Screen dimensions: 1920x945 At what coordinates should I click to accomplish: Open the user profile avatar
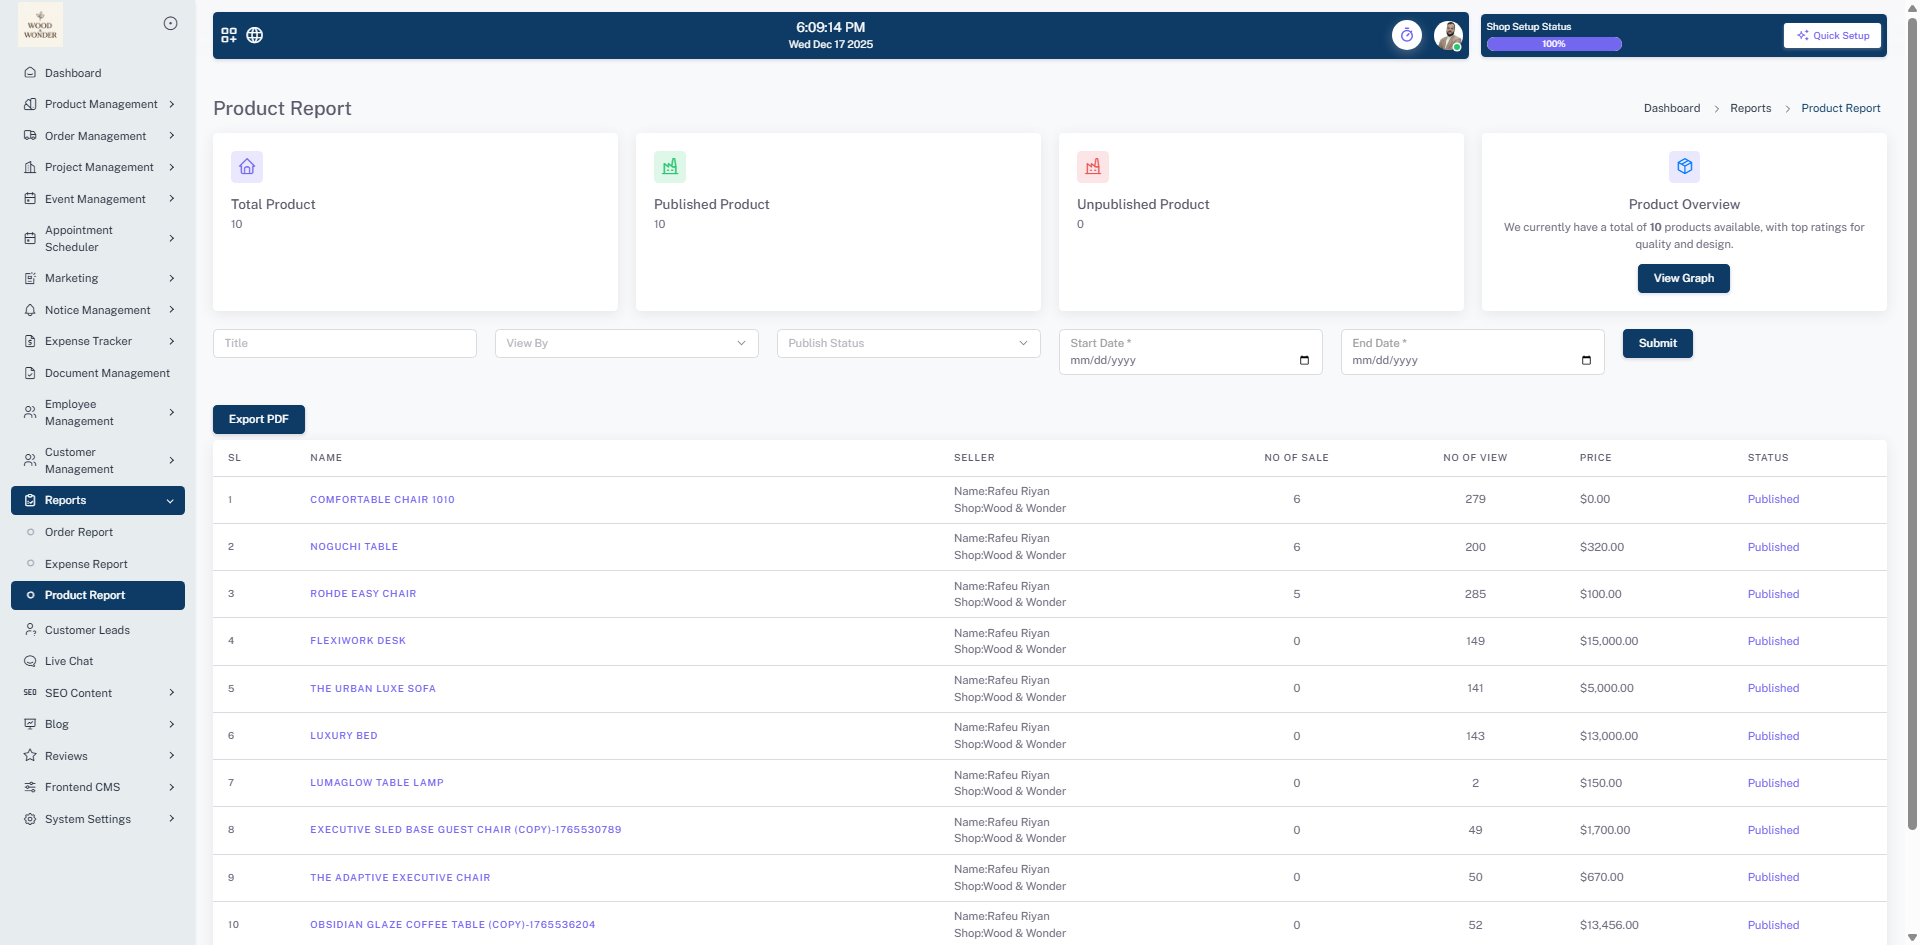point(1447,35)
